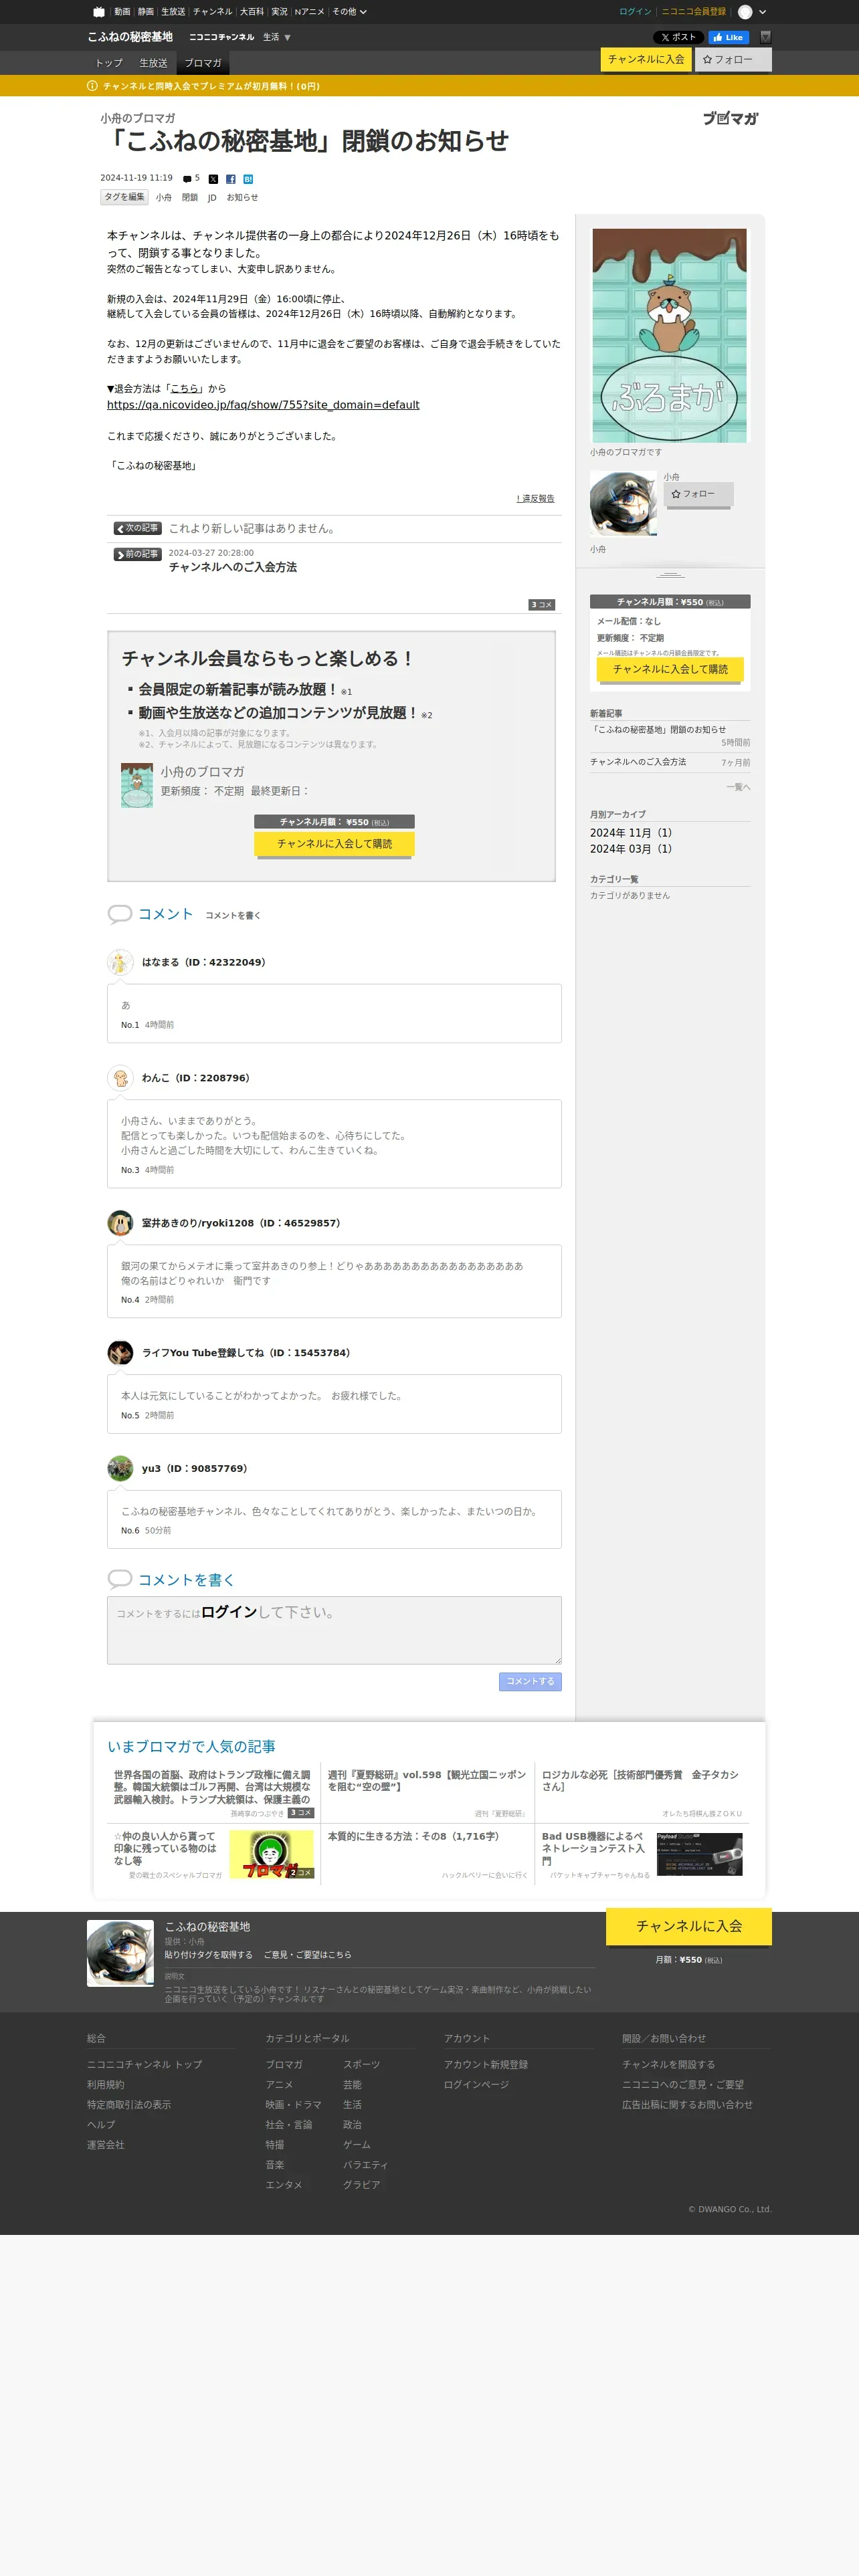Viewport: 859px width, 2576px height.
Task: Follow 小舟 via the sidebar フォロー button
Action: tap(698, 494)
